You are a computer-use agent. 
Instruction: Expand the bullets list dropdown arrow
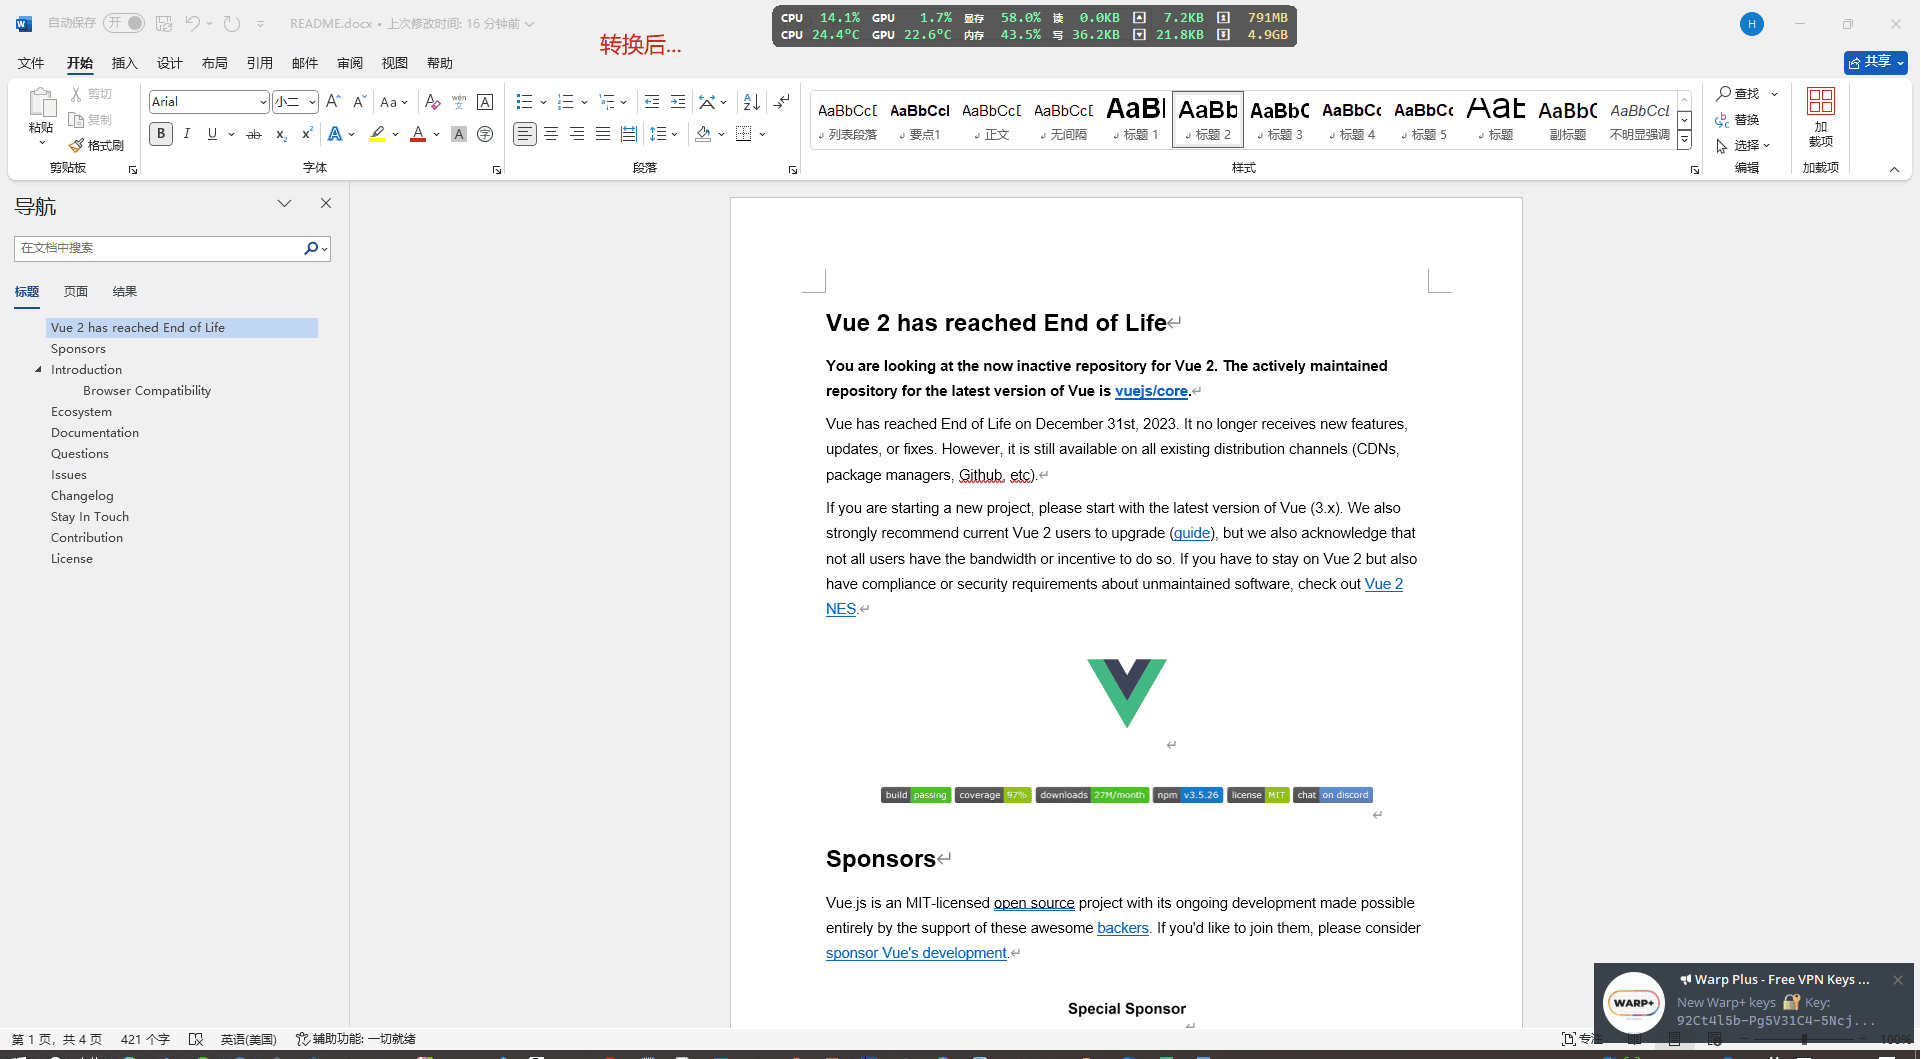click(543, 102)
